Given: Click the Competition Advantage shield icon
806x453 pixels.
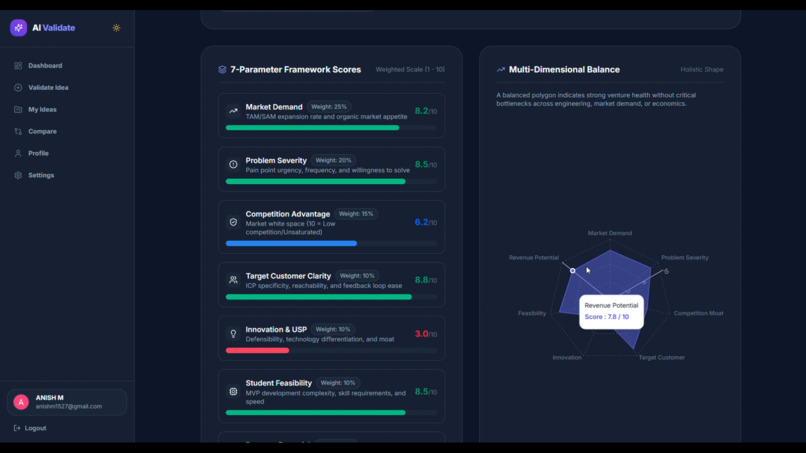Looking at the screenshot, I should 233,222.
